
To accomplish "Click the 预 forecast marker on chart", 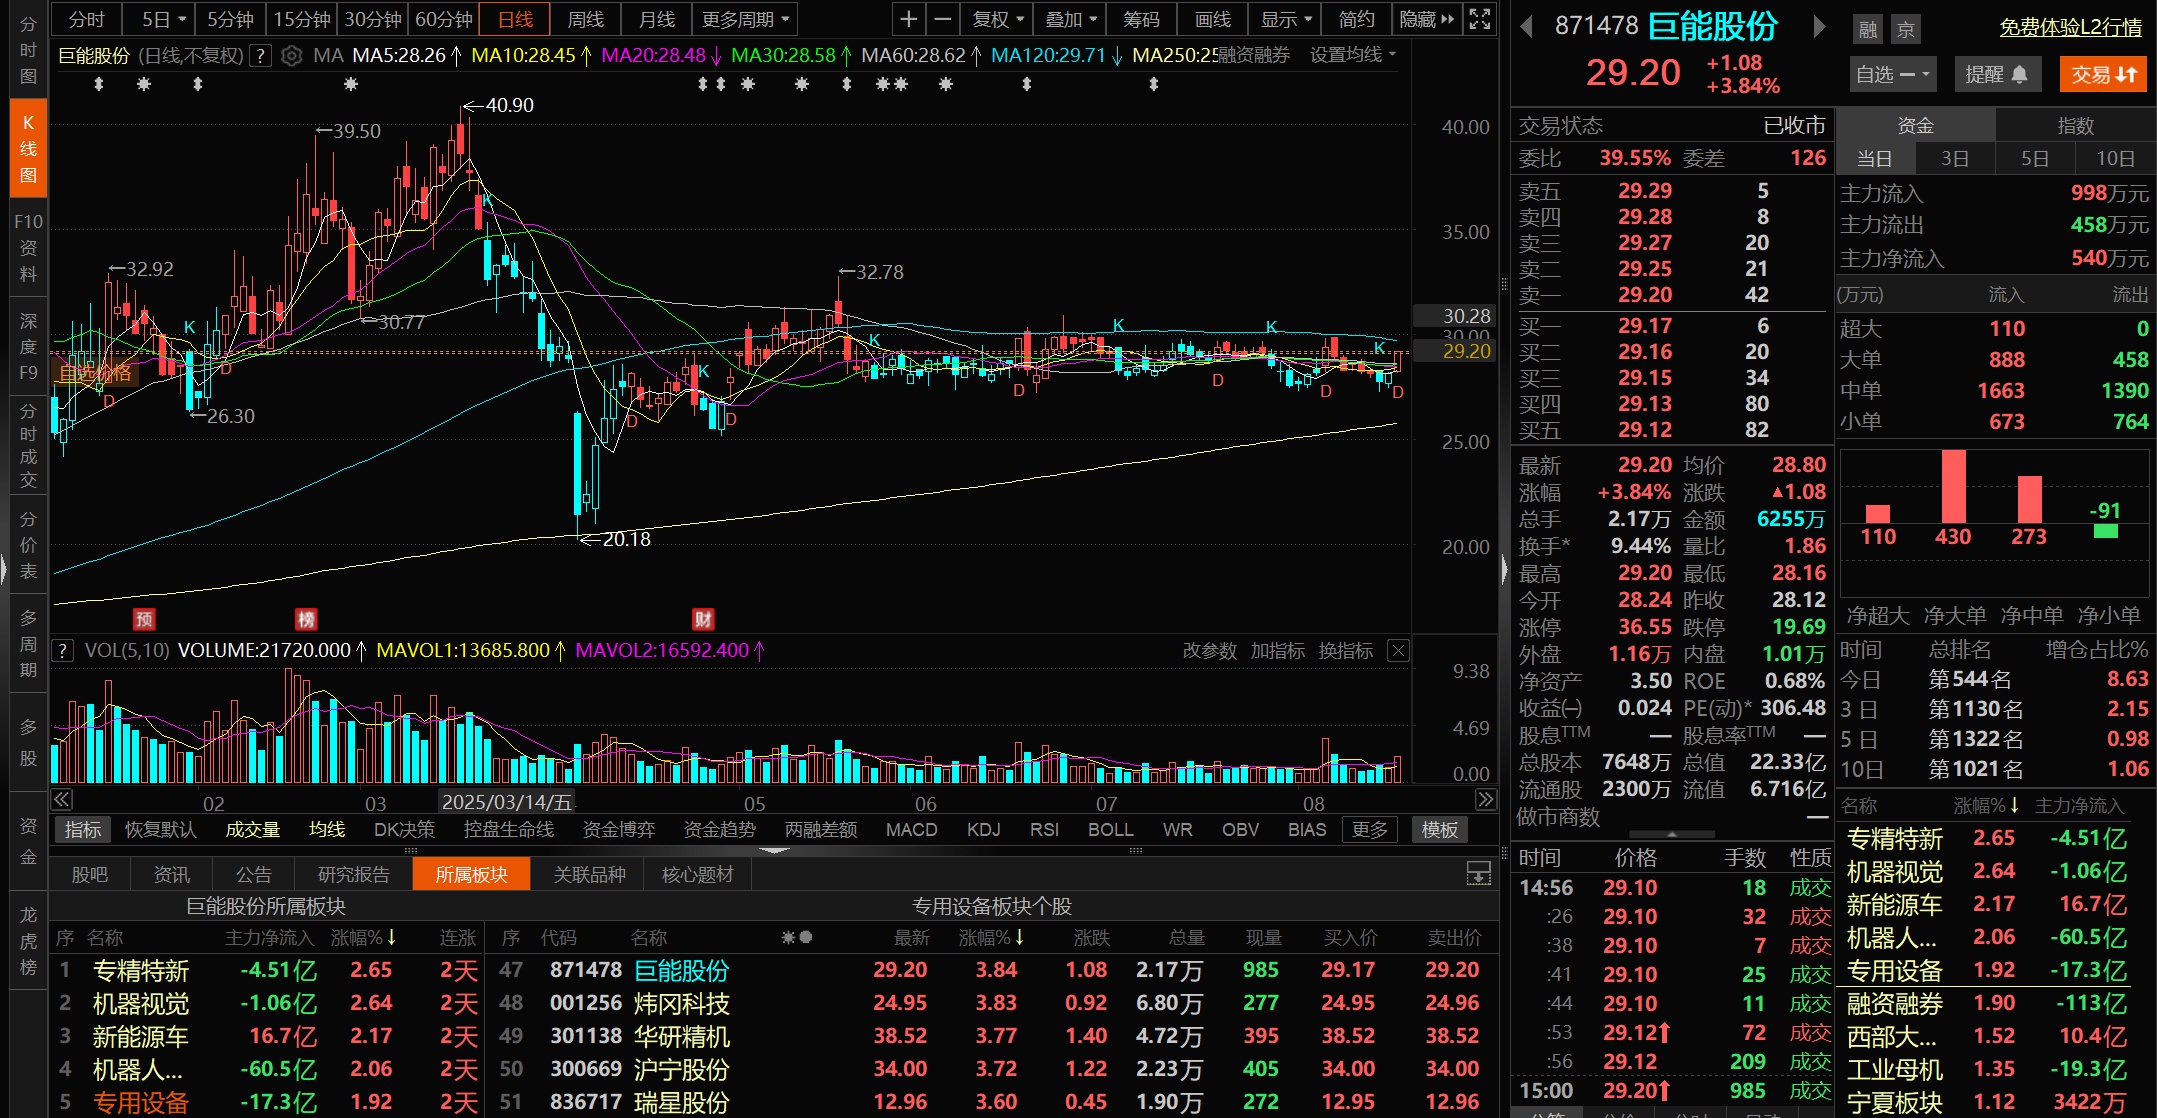I will tap(144, 619).
